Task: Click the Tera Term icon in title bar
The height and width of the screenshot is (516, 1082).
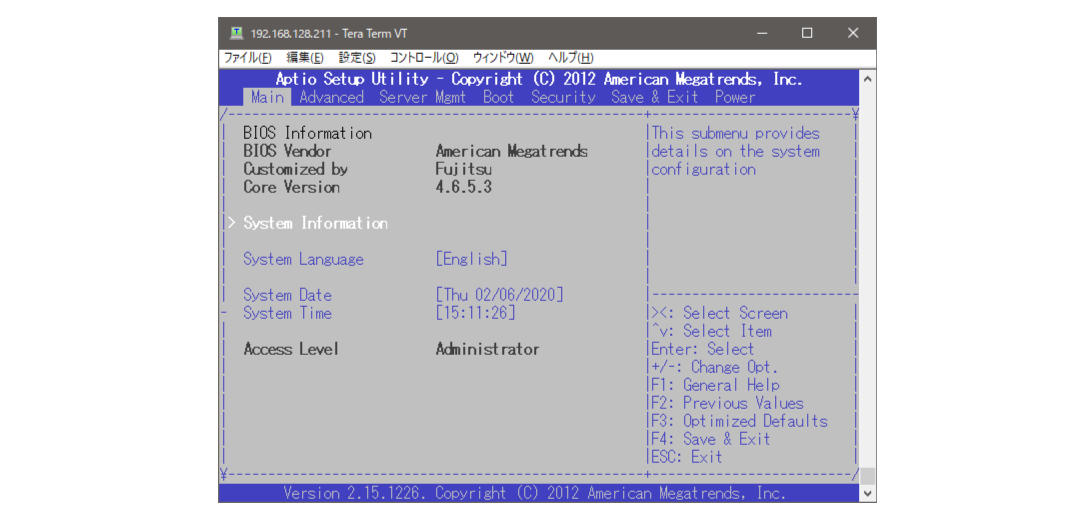Action: 237,32
